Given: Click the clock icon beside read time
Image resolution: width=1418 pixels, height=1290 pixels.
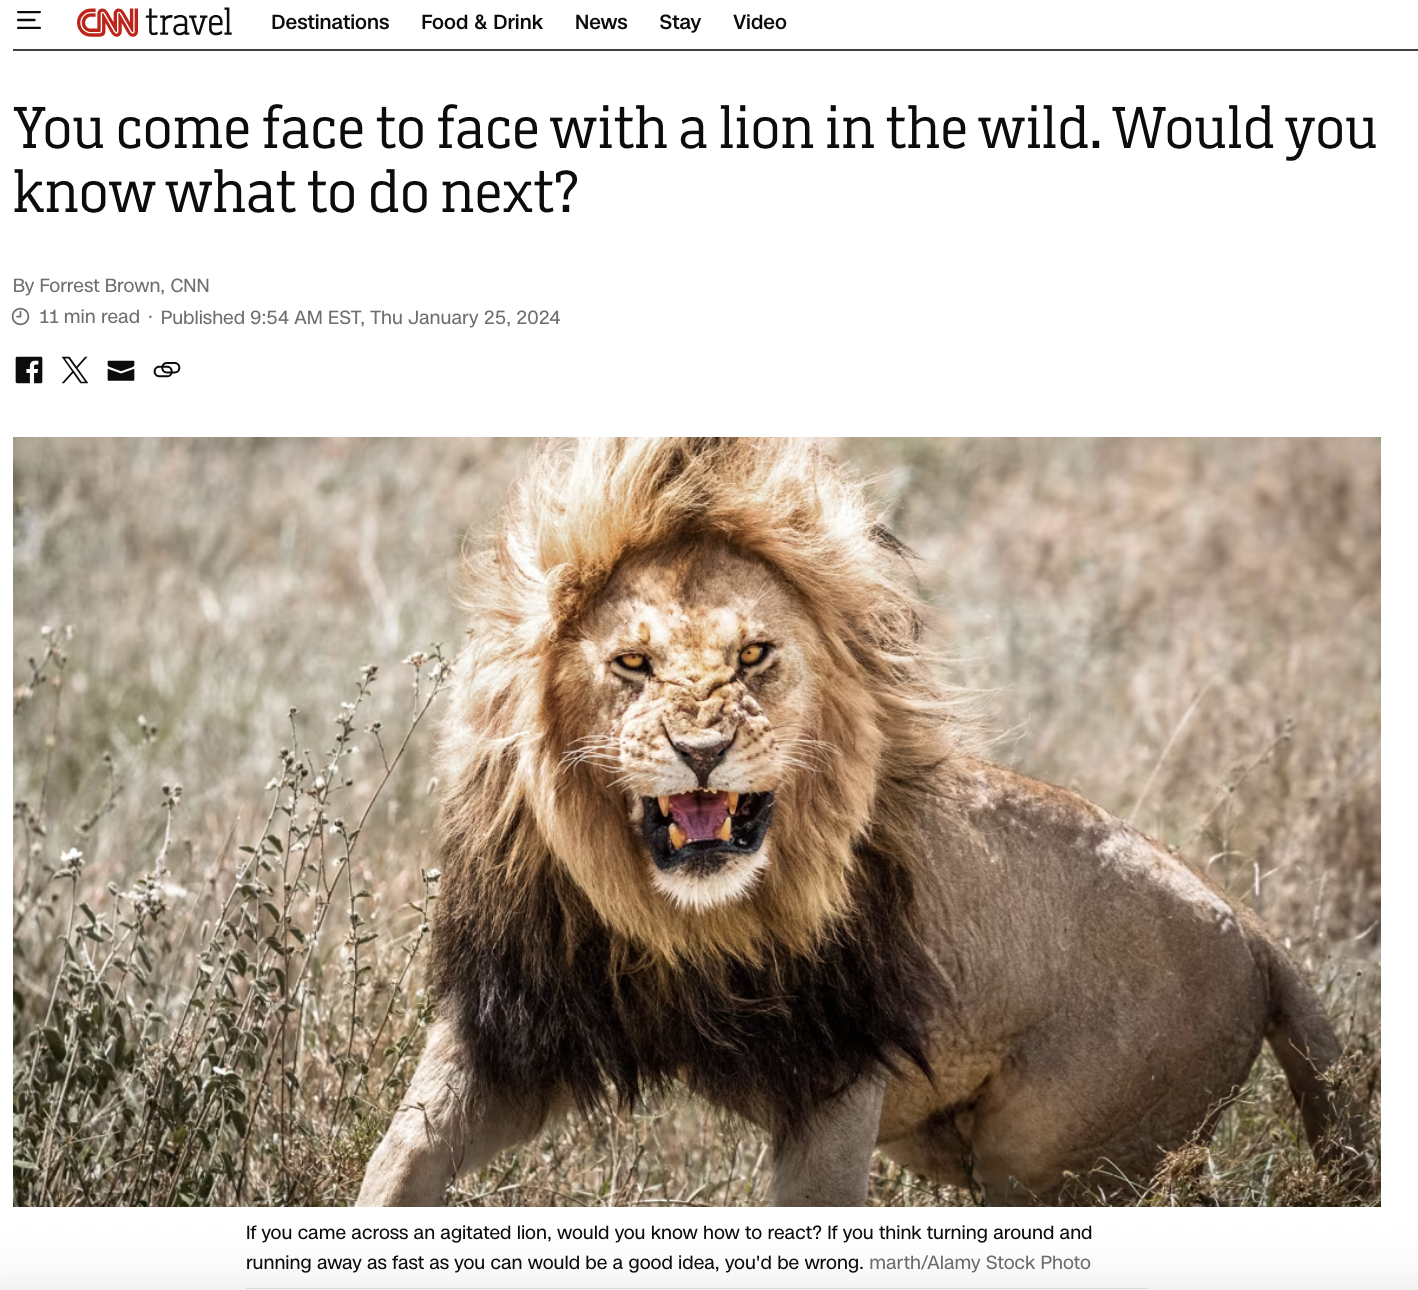Looking at the screenshot, I should click(21, 317).
